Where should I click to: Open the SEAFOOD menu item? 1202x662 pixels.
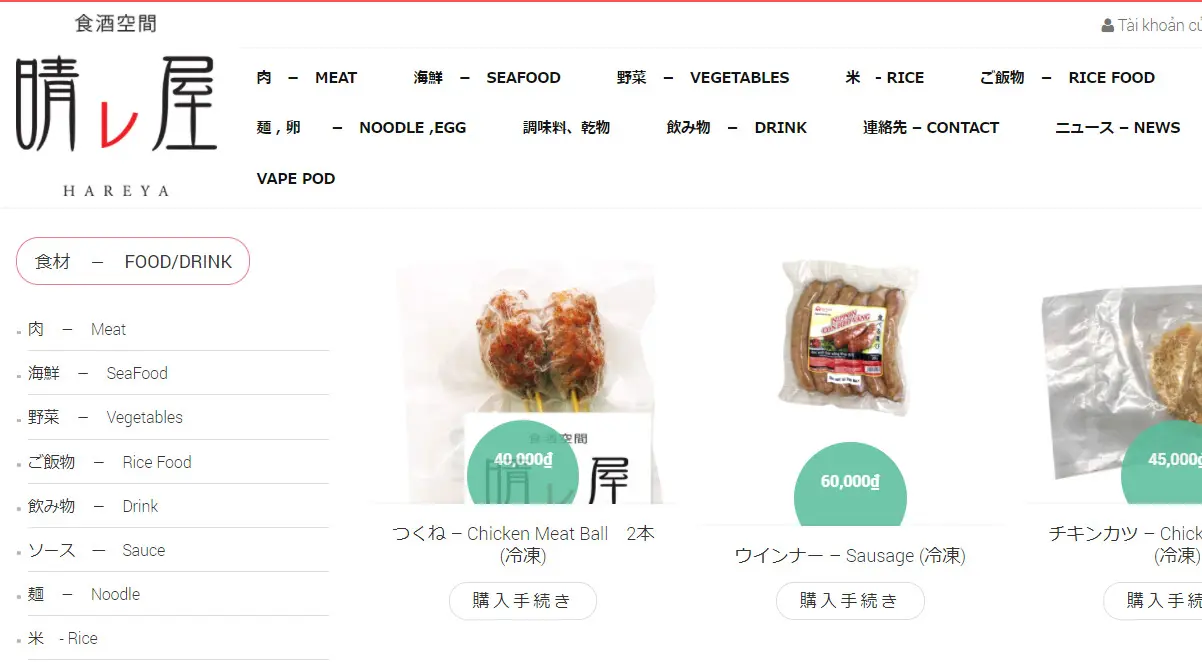point(487,77)
